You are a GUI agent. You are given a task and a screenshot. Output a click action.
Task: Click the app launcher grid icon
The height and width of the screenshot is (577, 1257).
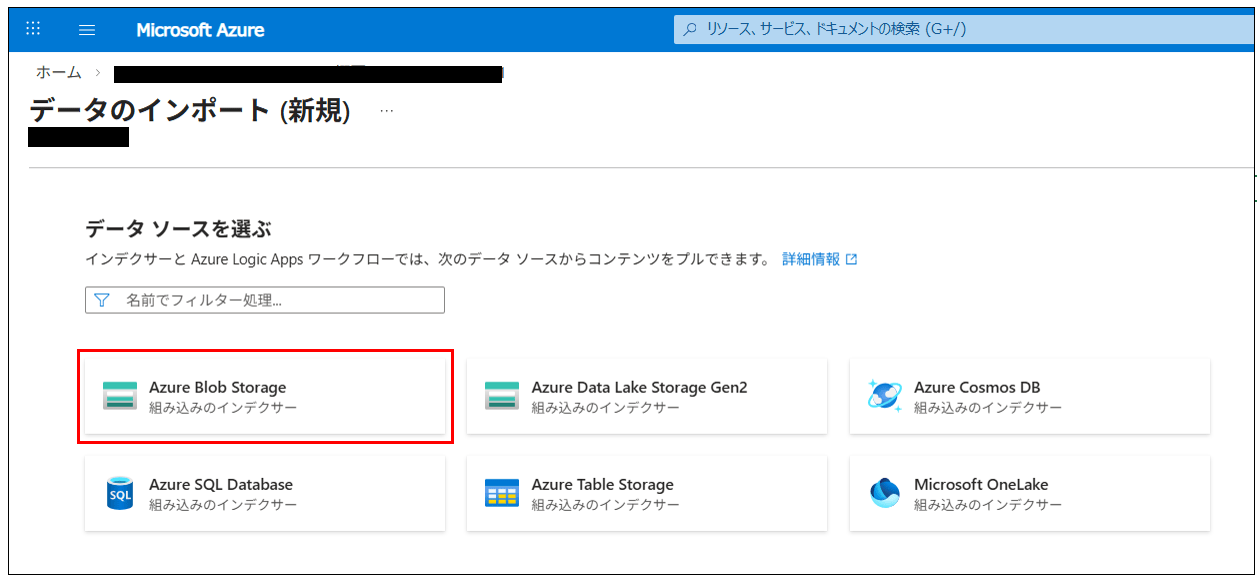33,29
